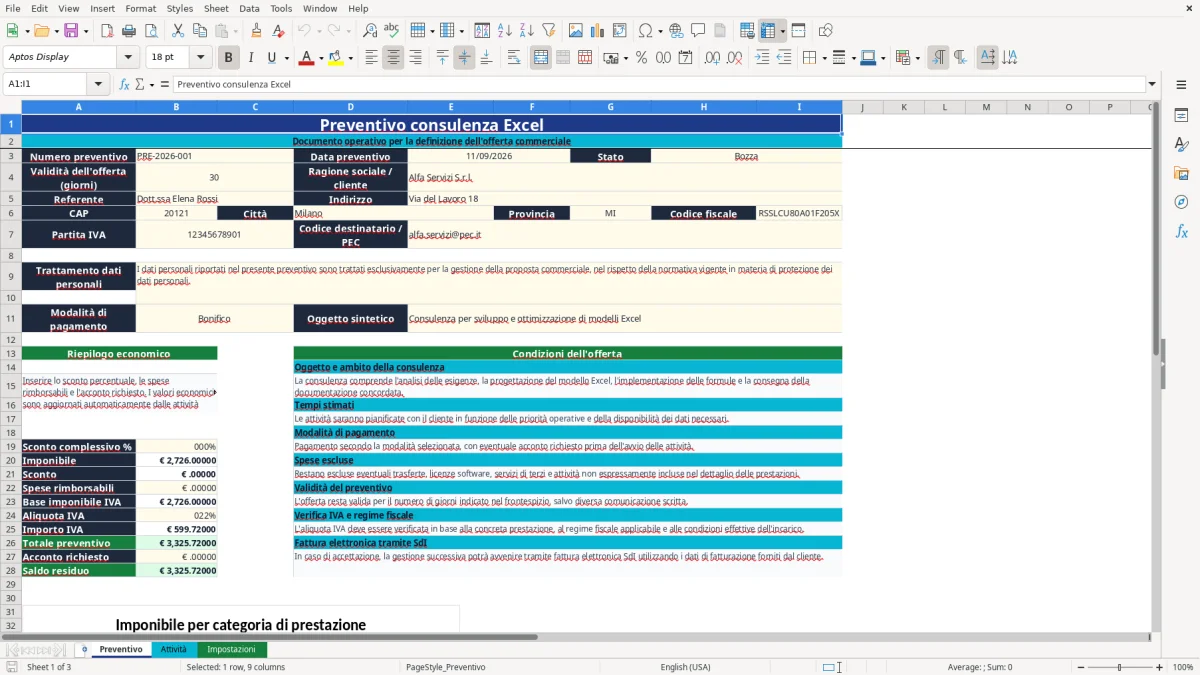This screenshot has width=1200, height=675.
Task: Open conditional formatting dropdown arrow
Action: (917, 58)
